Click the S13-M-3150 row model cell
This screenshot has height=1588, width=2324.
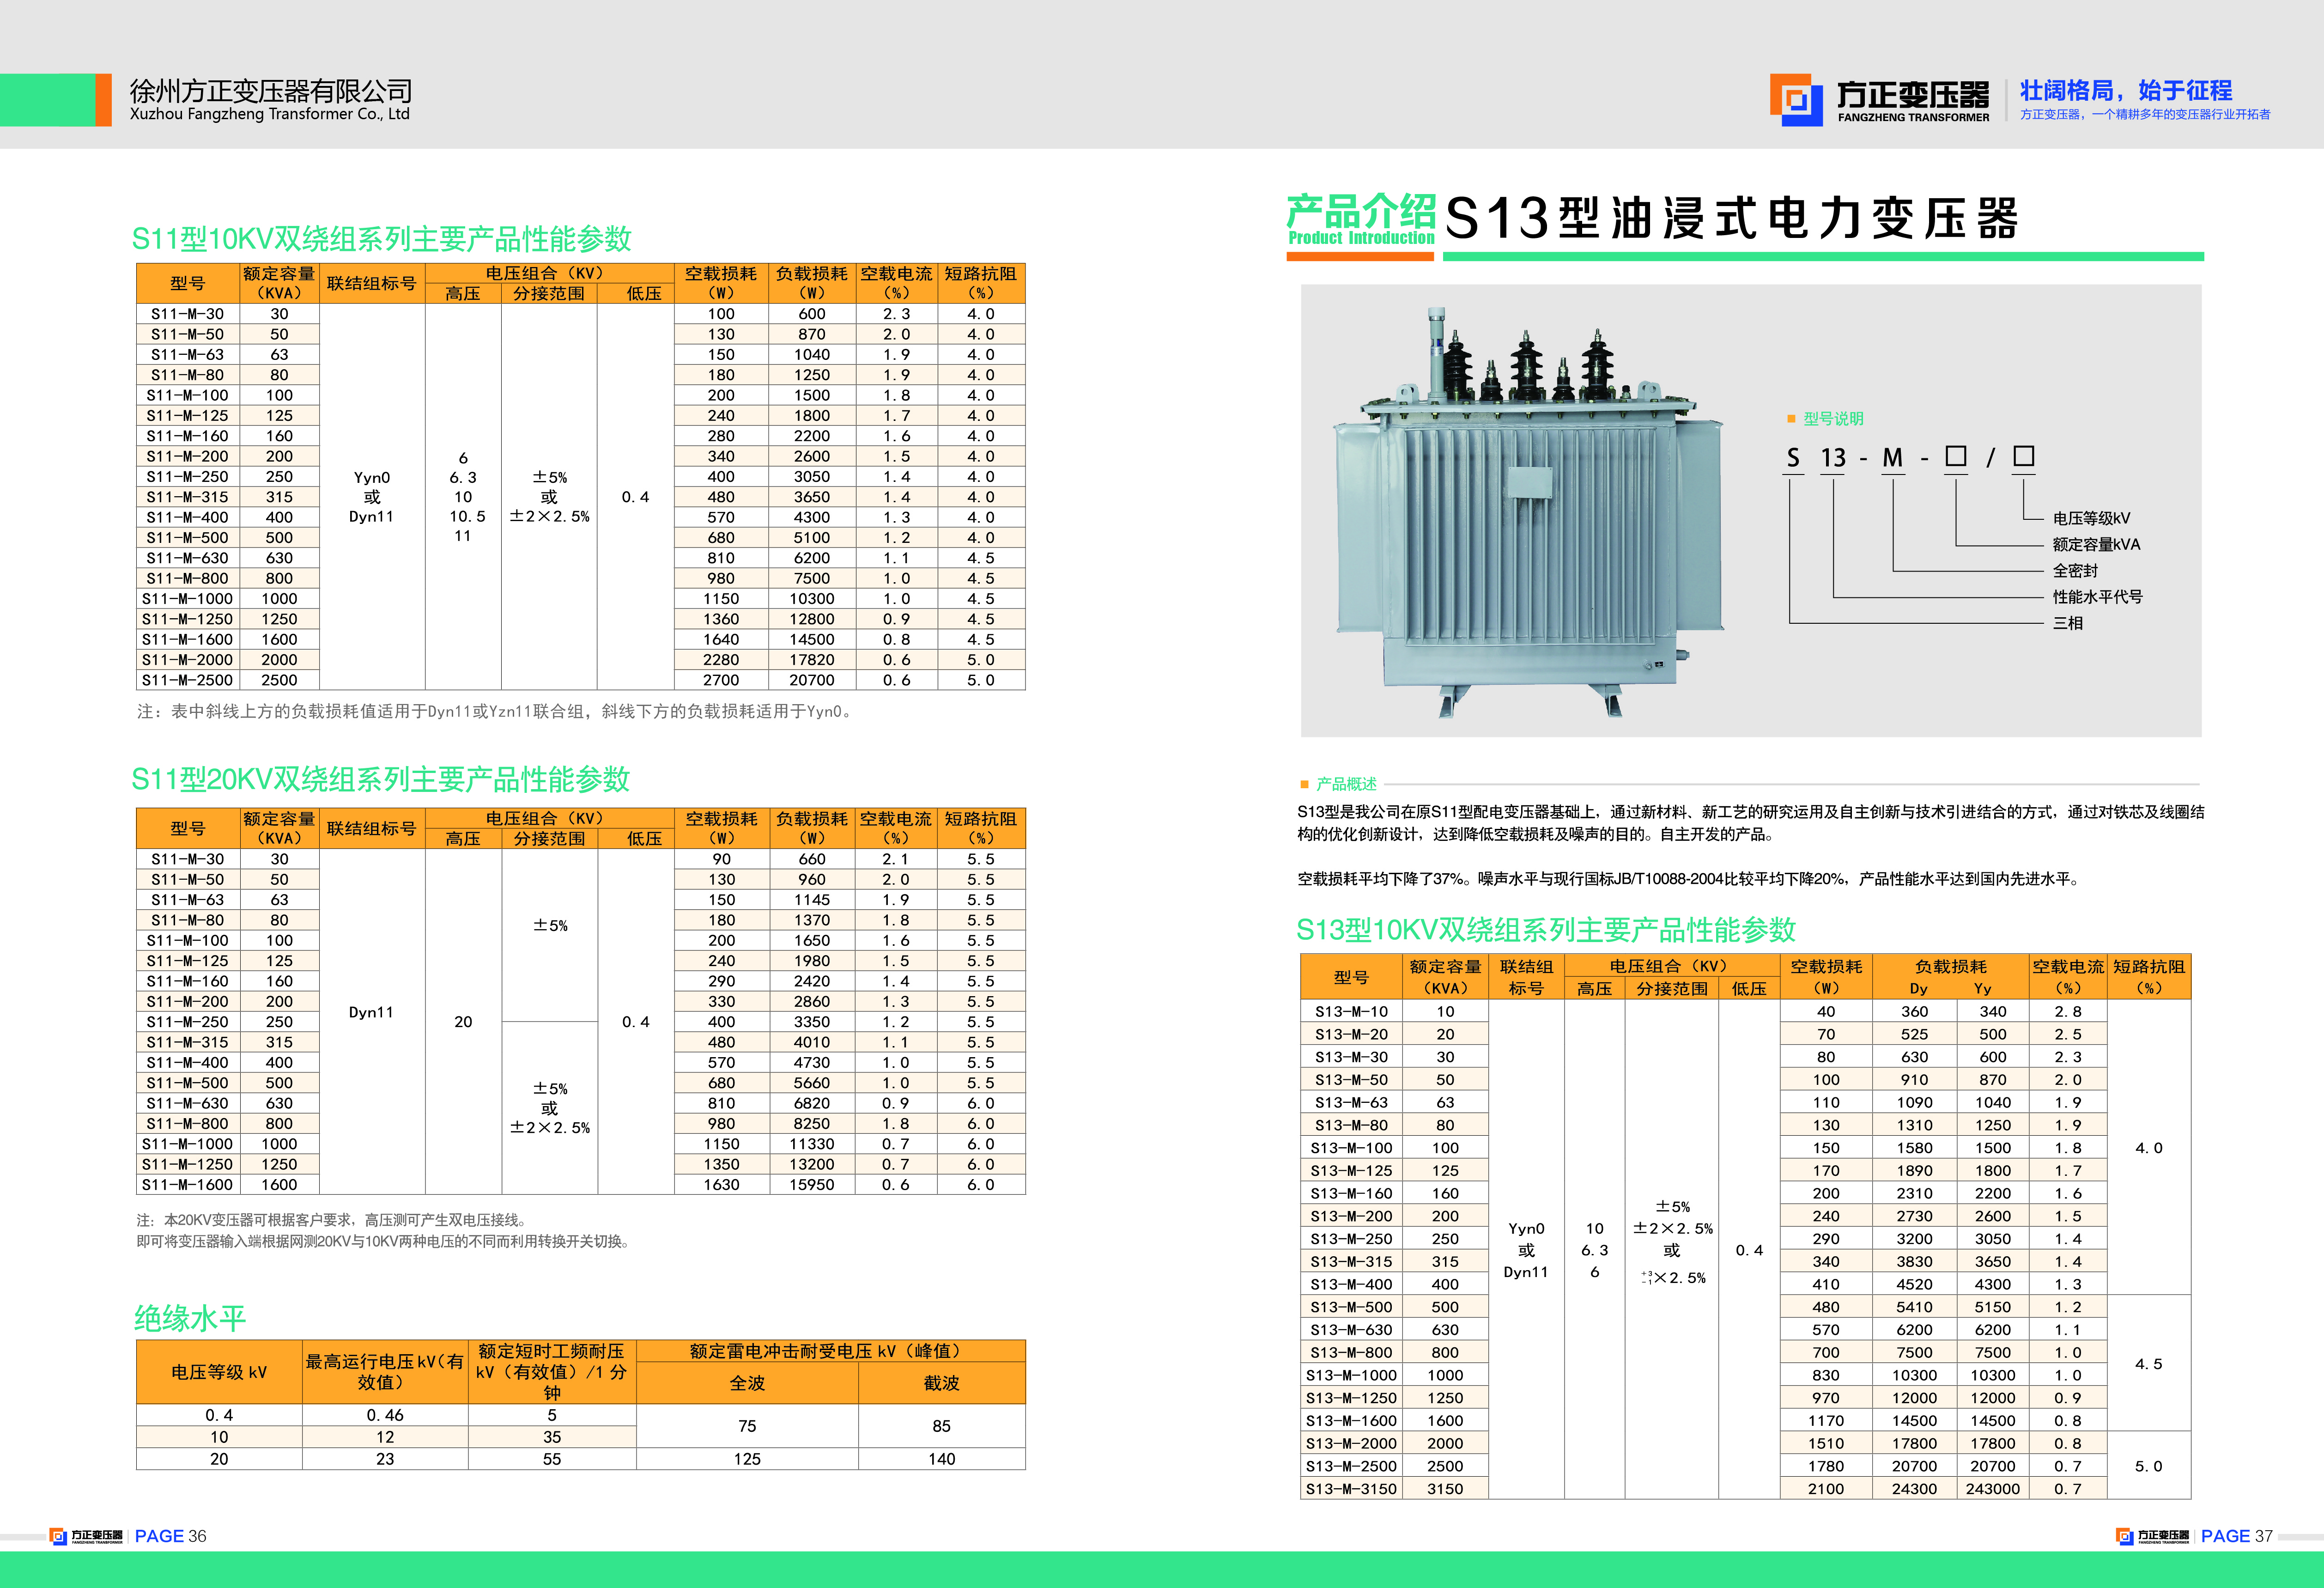click(1351, 1489)
